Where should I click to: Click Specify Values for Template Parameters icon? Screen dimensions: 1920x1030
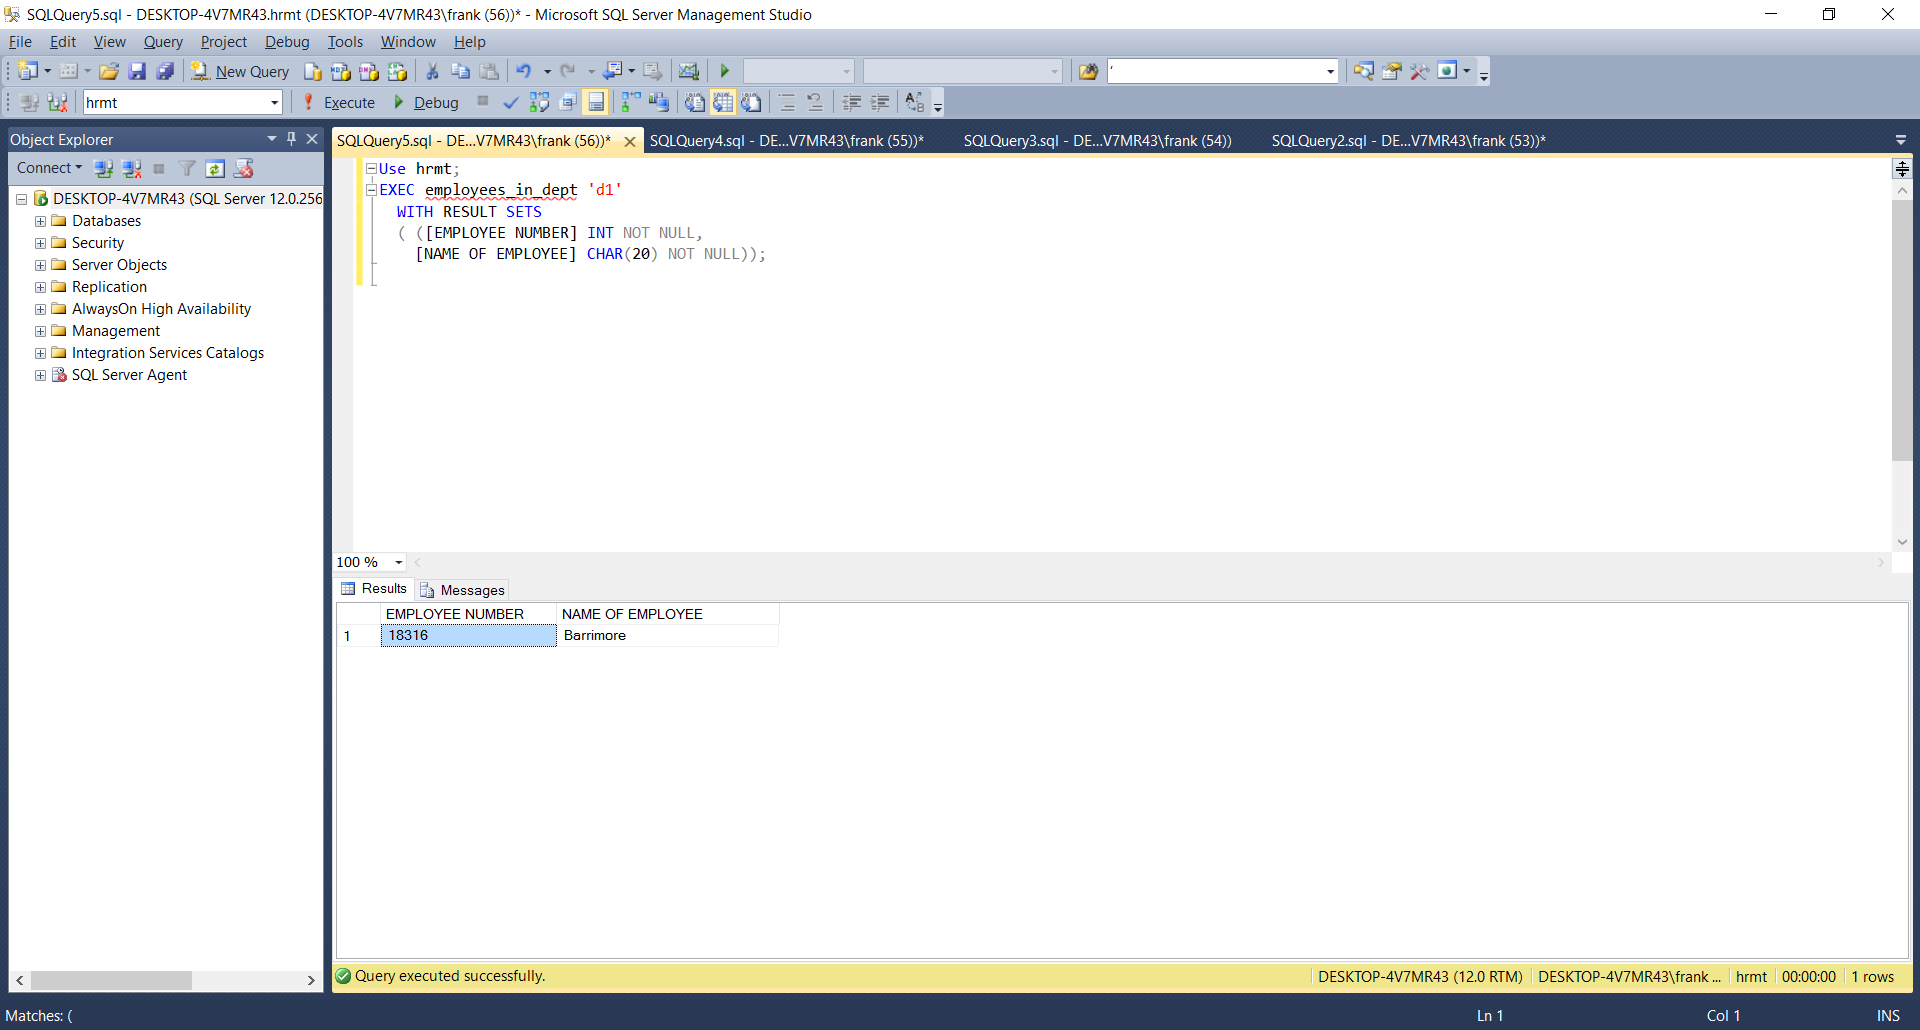914,102
